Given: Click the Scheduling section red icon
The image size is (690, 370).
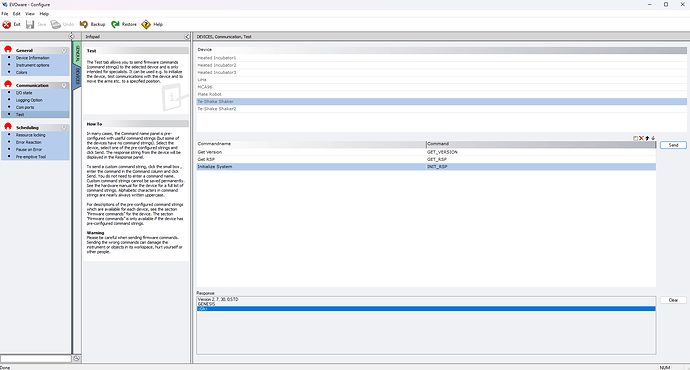Looking at the screenshot, I should [8, 126].
